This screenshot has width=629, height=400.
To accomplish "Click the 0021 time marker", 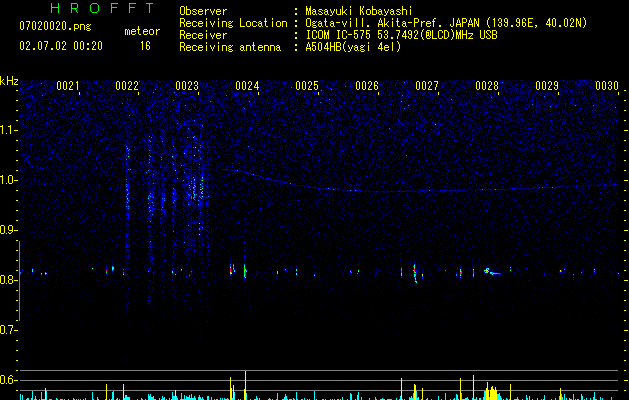I will (67, 86).
